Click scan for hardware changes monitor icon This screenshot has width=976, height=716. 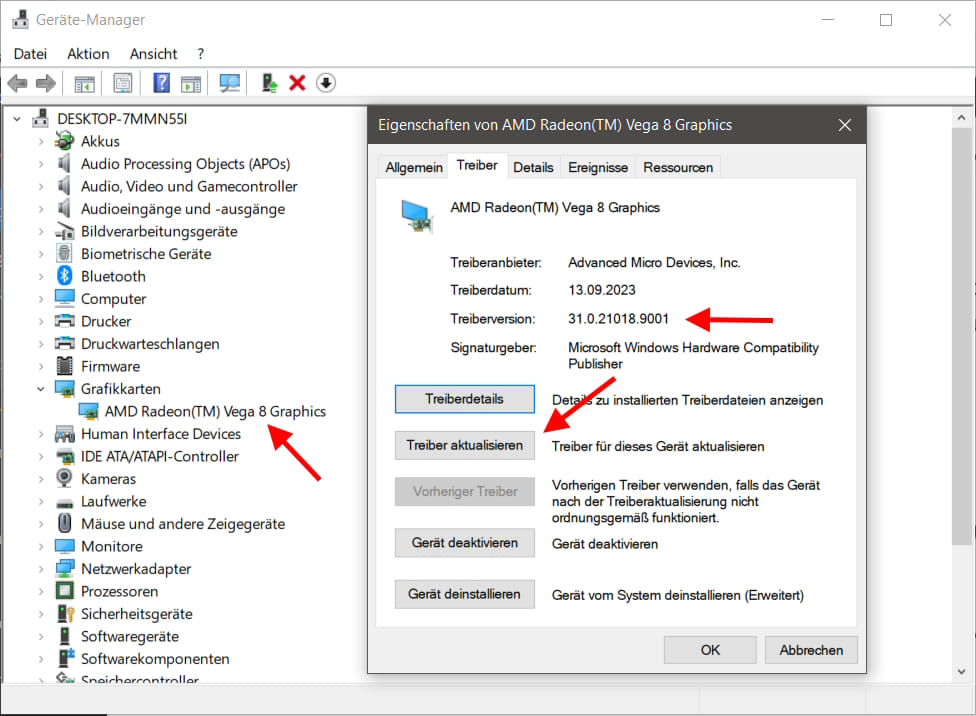click(230, 83)
